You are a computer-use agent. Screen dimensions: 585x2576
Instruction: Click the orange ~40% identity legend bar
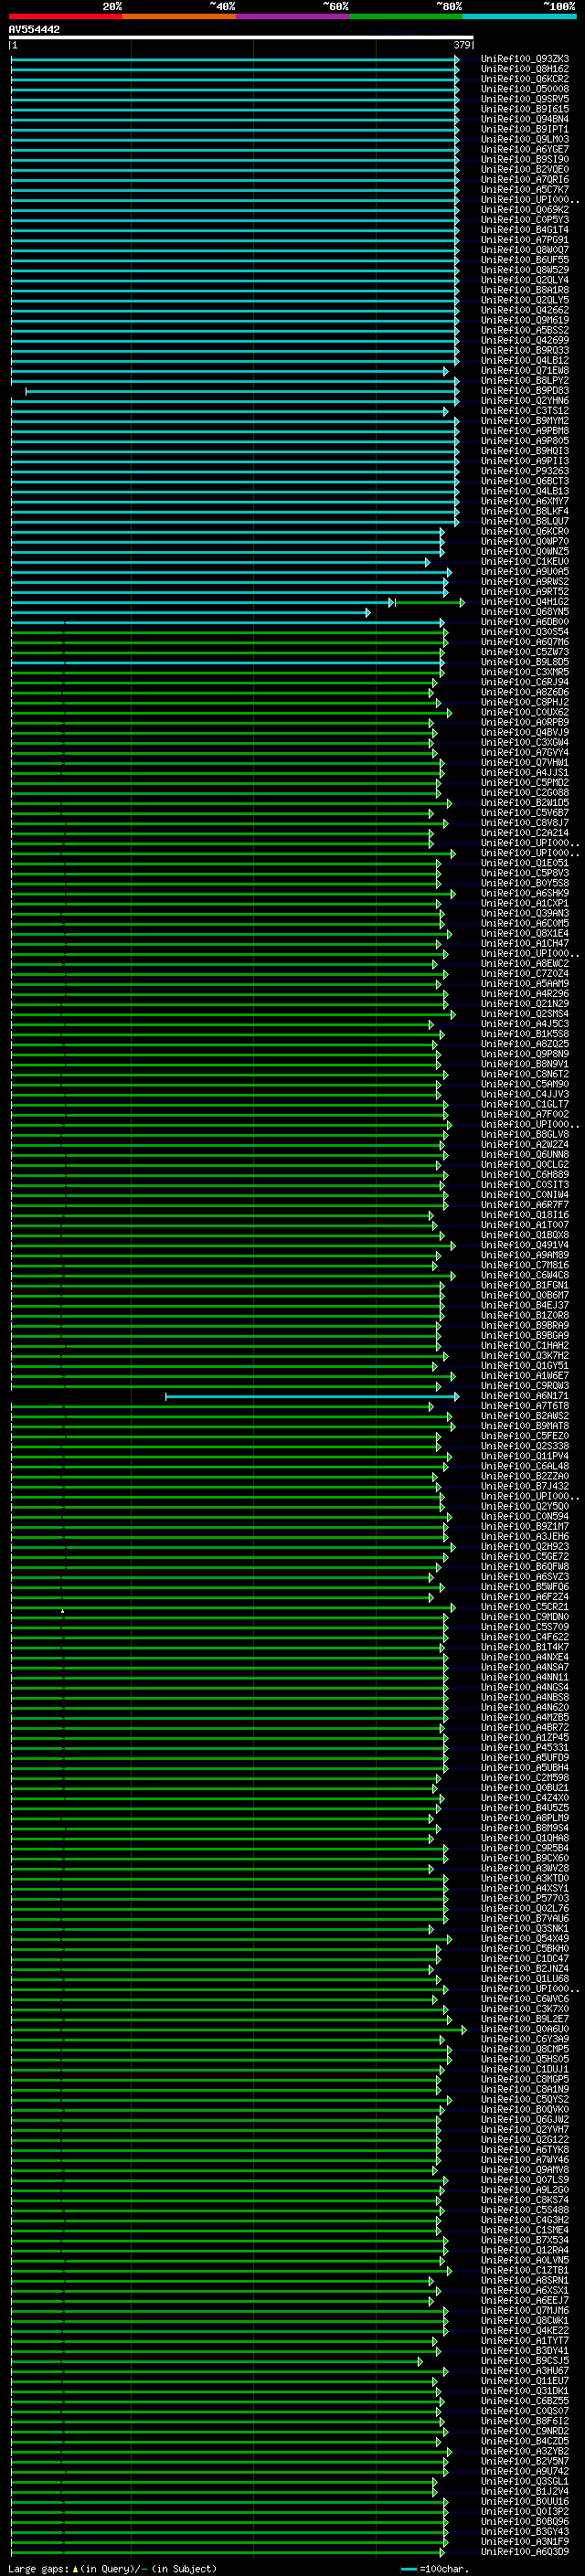tap(179, 16)
